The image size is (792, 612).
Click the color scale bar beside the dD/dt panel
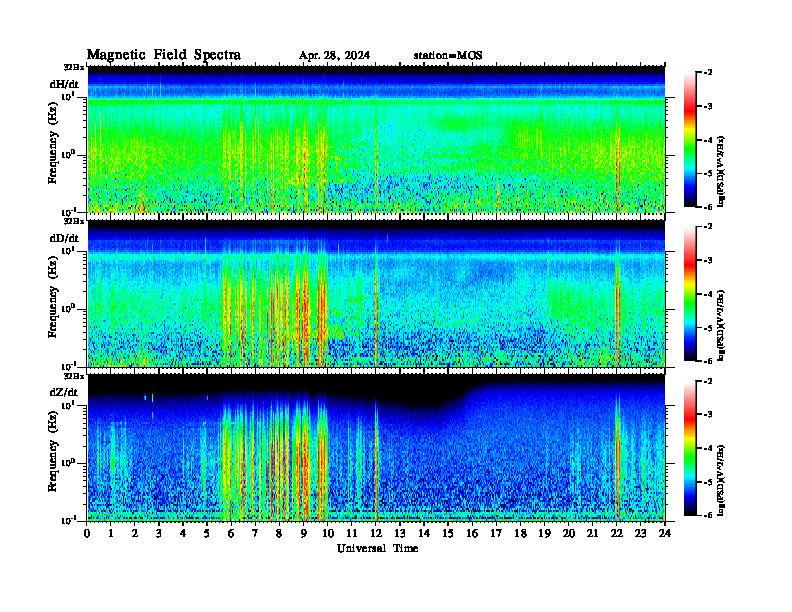pyautogui.click(x=689, y=294)
